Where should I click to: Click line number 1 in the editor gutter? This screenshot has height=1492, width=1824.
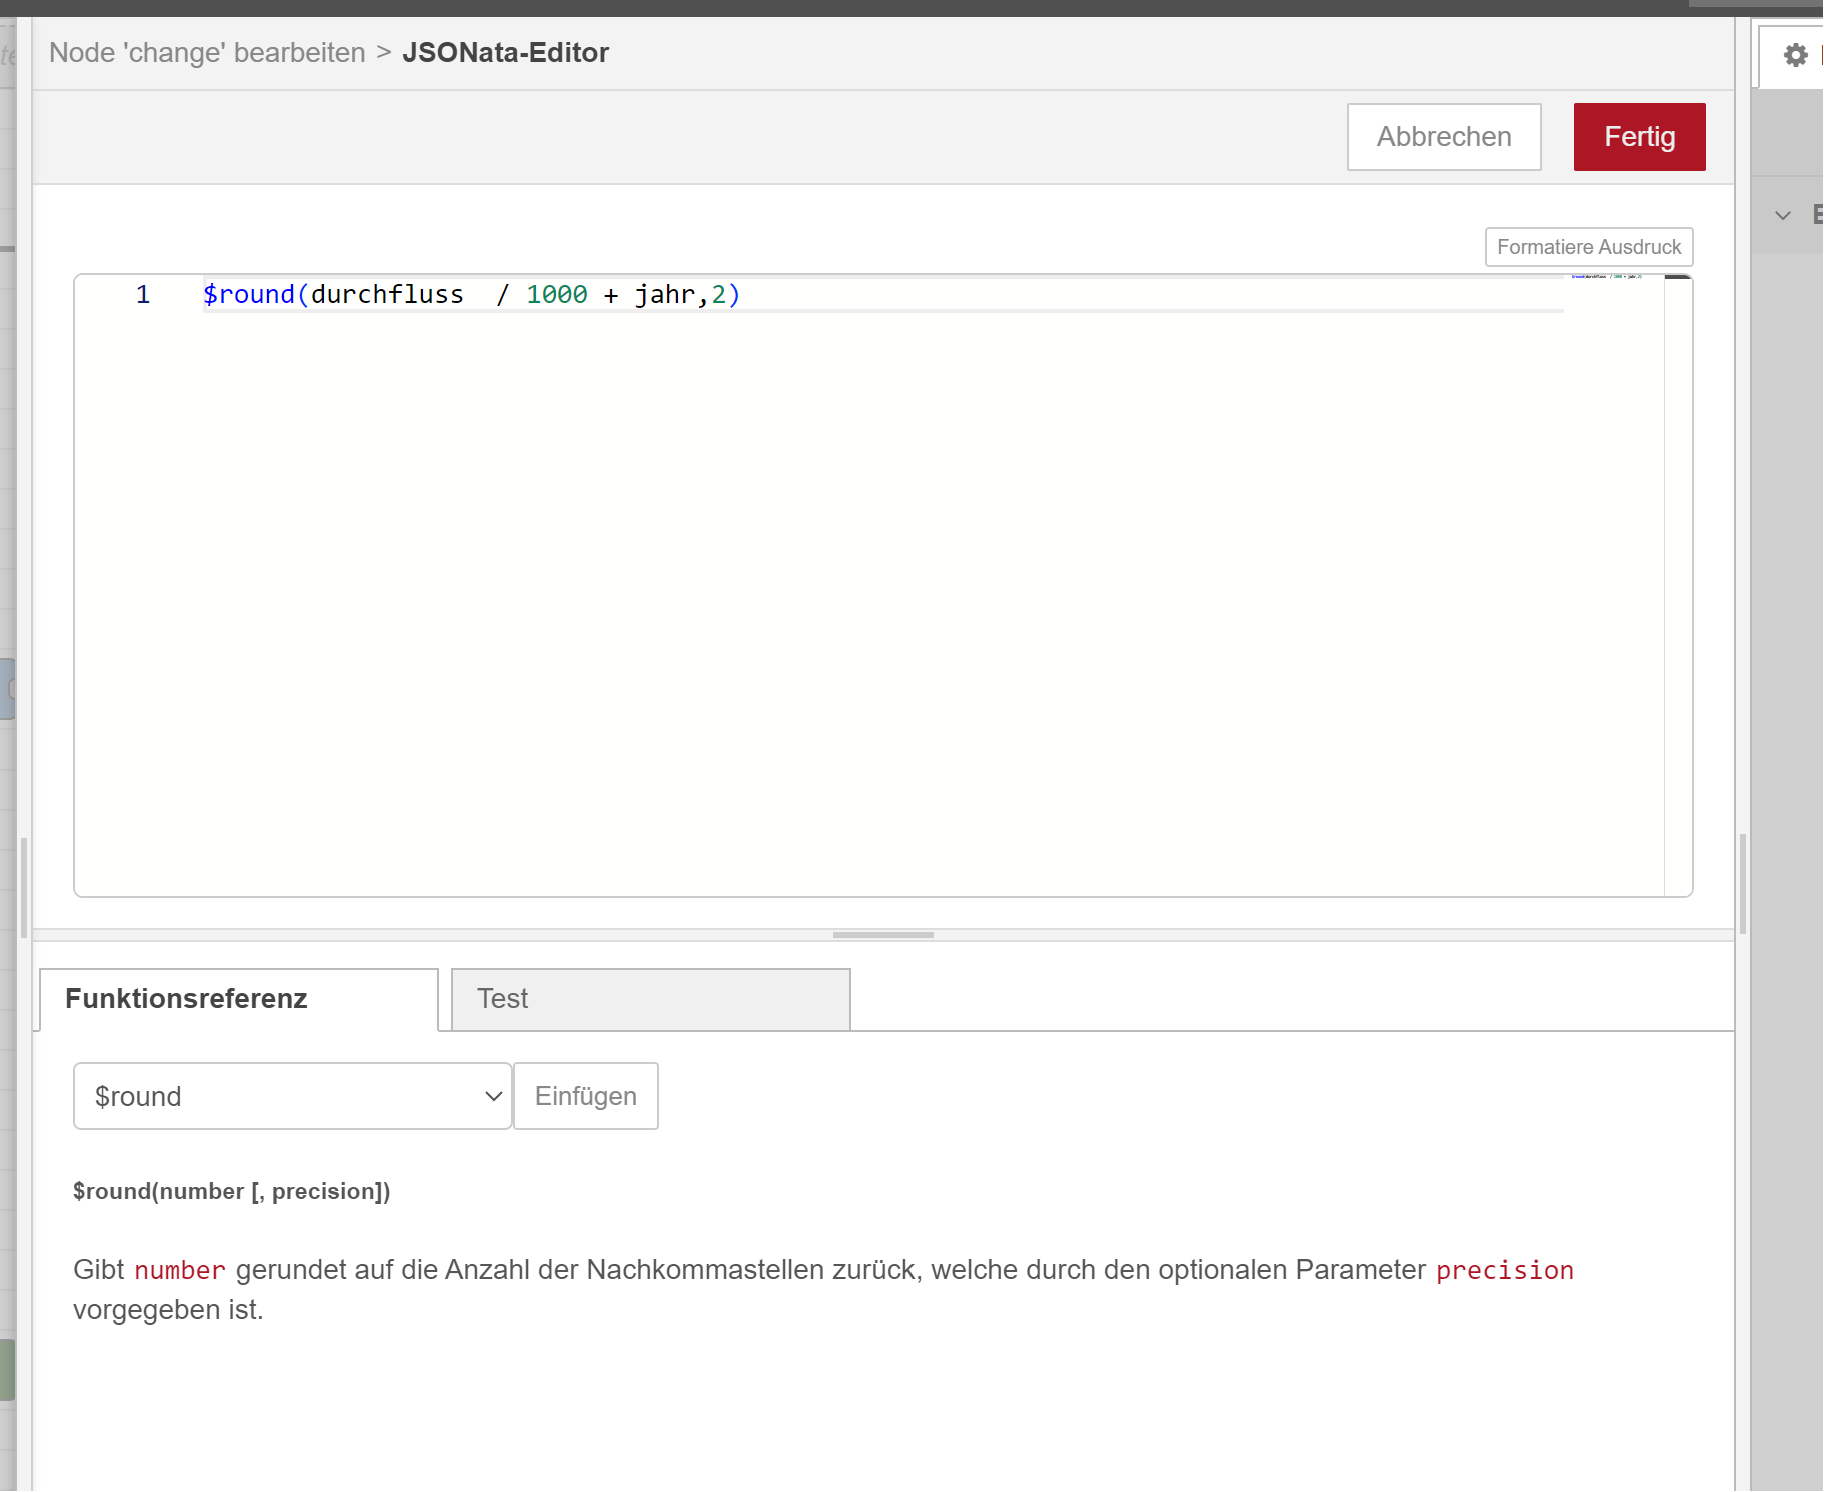click(x=143, y=295)
